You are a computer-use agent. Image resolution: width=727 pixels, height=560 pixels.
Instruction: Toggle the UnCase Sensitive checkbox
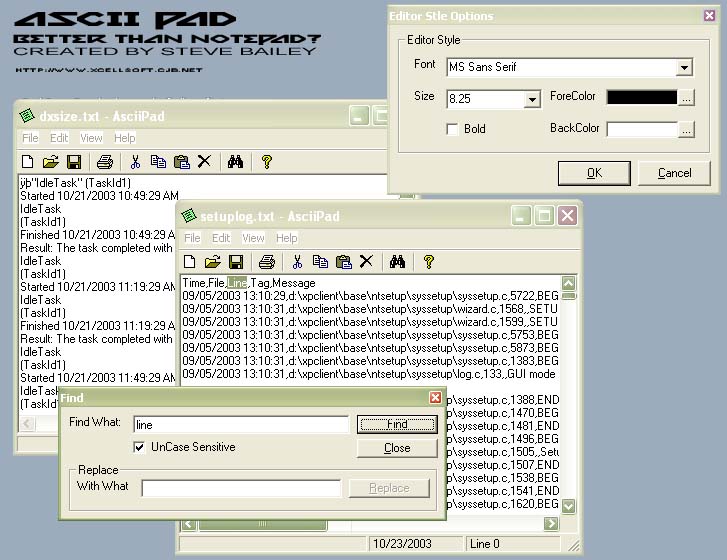tap(140, 447)
